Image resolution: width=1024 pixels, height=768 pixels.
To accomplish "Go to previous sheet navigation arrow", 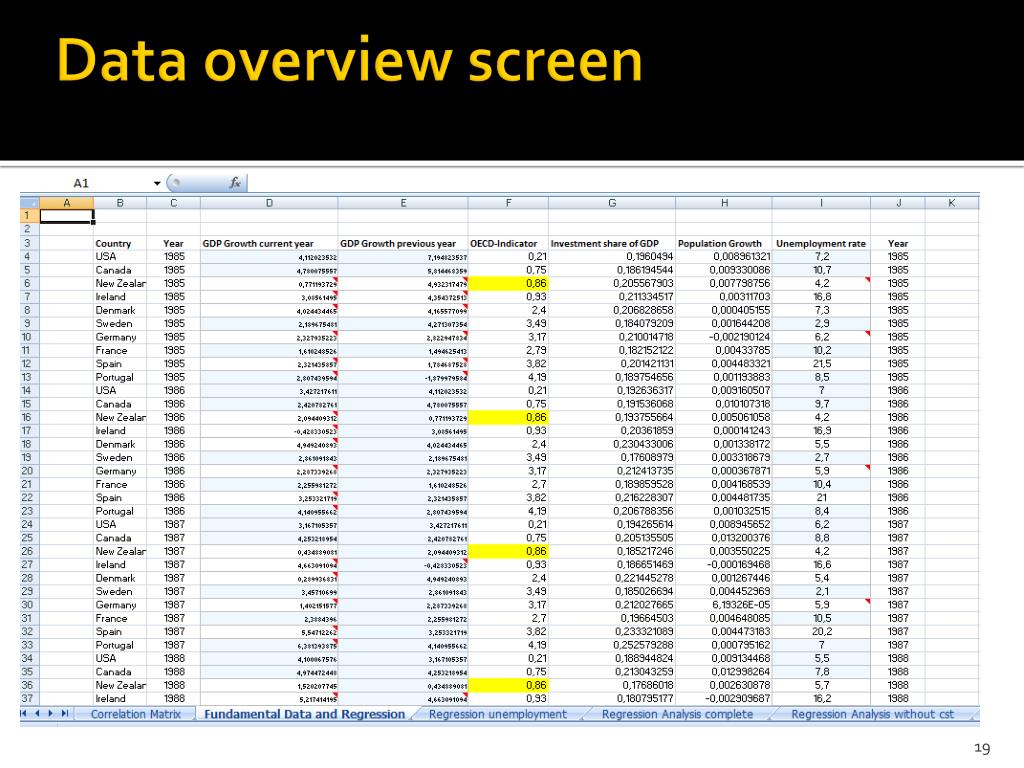I will (x=37, y=714).
